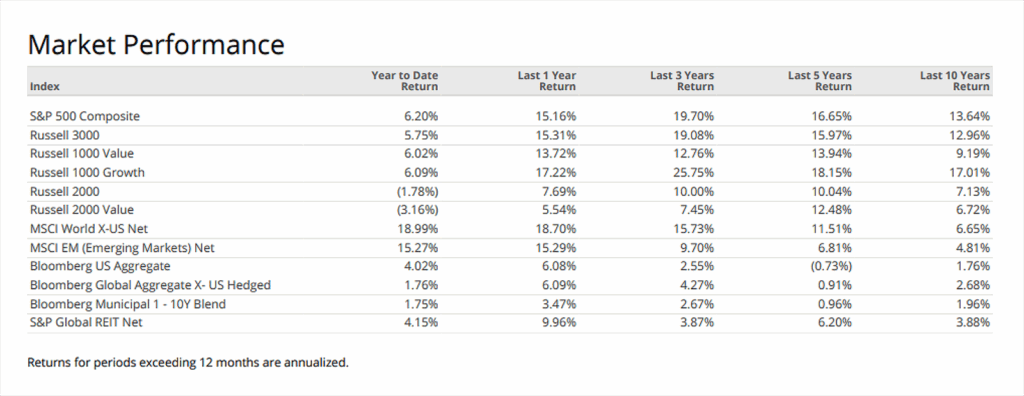Select the Russell 1000 Growth index name
This screenshot has width=1024, height=396.
tap(88, 173)
